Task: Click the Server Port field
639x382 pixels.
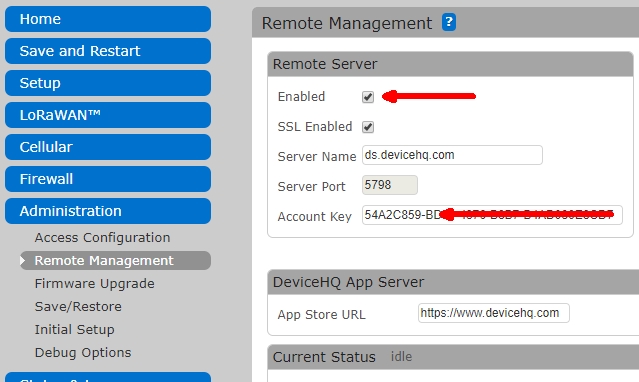Action: point(390,185)
